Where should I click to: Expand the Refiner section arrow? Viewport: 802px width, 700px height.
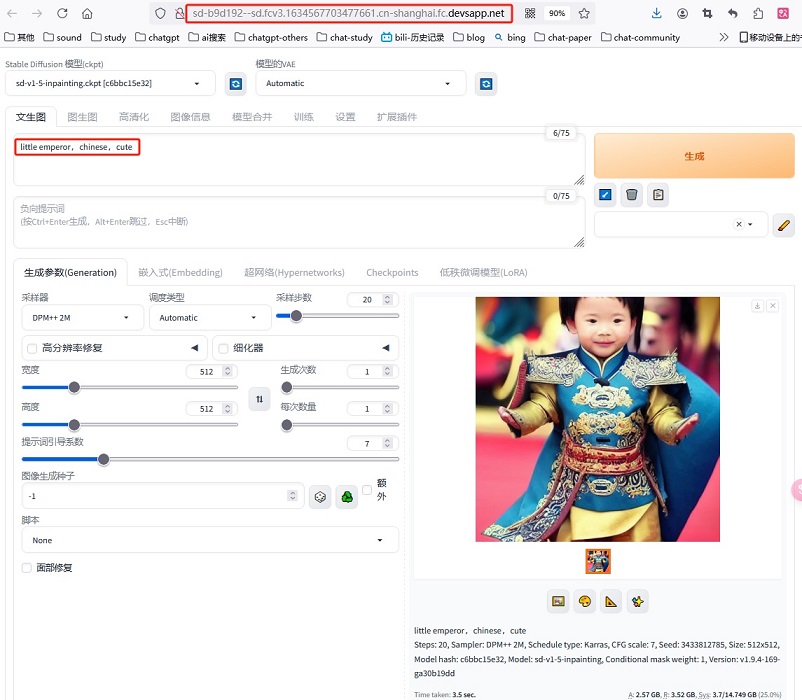click(386, 348)
